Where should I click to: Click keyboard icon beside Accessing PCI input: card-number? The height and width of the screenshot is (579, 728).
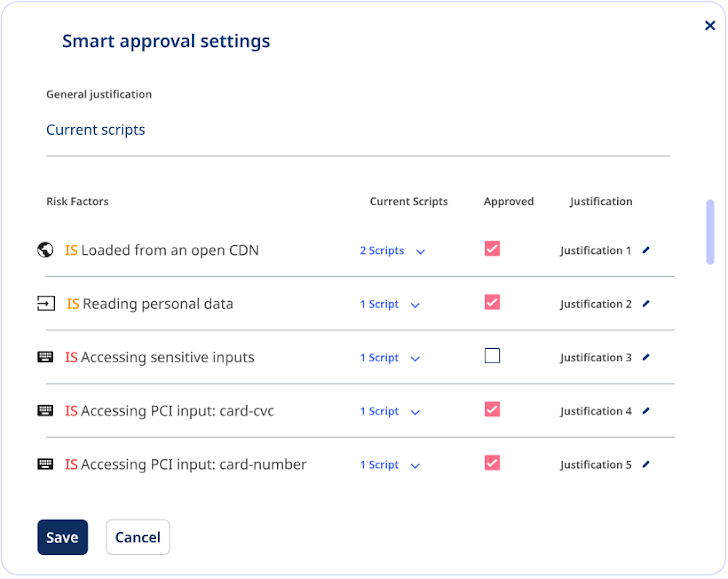tap(45, 464)
